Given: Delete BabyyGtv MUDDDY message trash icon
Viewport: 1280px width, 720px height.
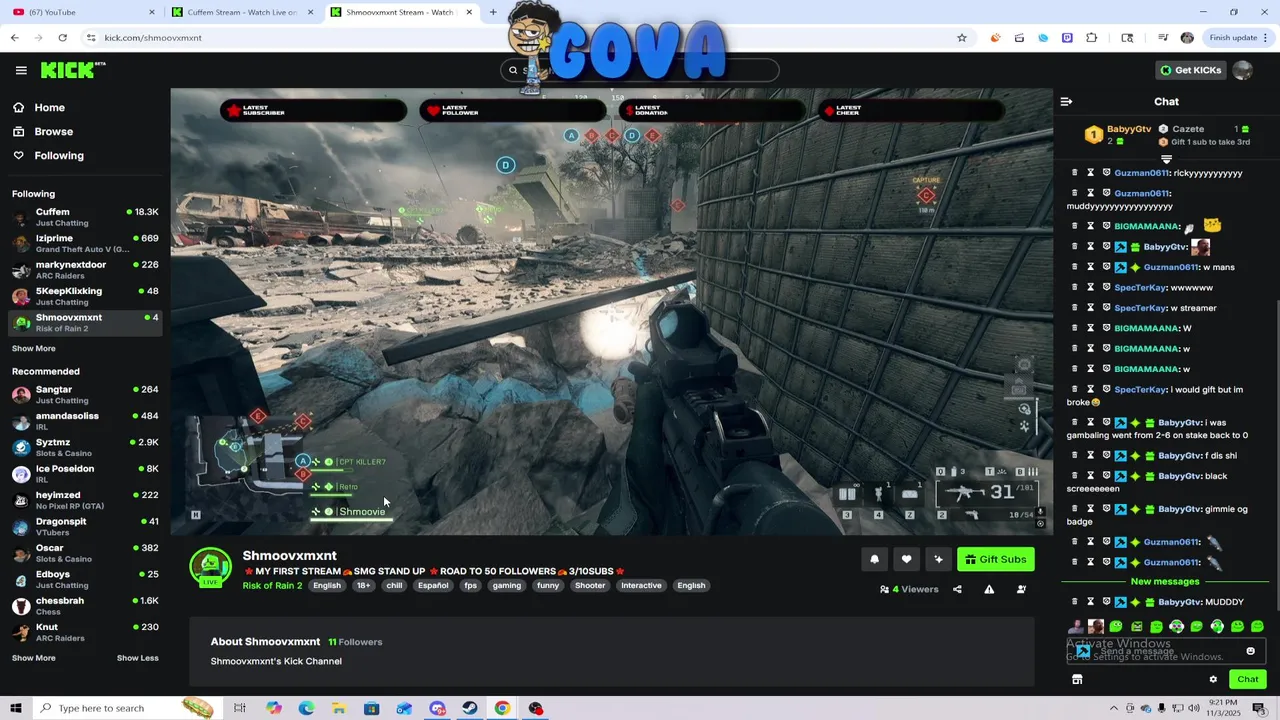Looking at the screenshot, I should tap(1075, 602).
